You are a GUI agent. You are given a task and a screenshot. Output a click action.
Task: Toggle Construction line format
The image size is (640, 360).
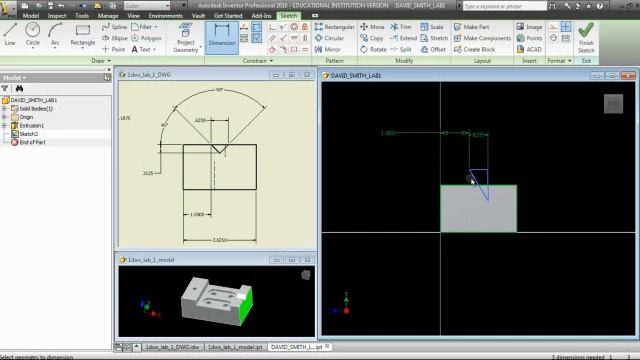click(x=553, y=27)
